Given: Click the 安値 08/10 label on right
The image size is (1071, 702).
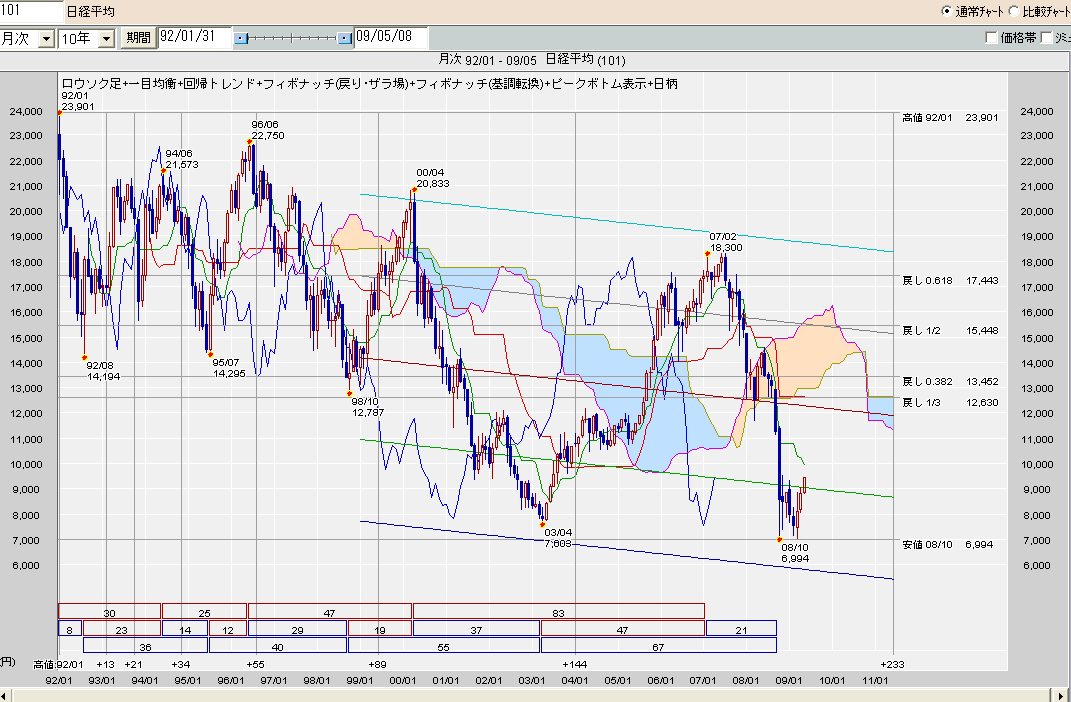Looking at the screenshot, I should [927, 544].
